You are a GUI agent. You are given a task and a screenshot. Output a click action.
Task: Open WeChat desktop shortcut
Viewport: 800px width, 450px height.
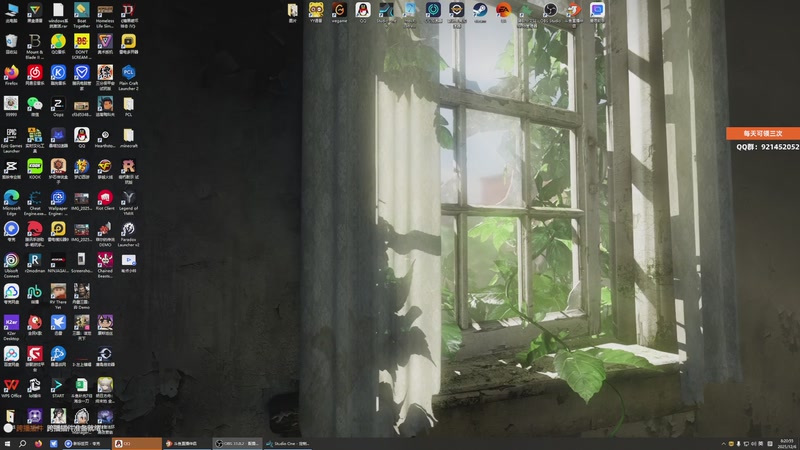(x=35, y=106)
